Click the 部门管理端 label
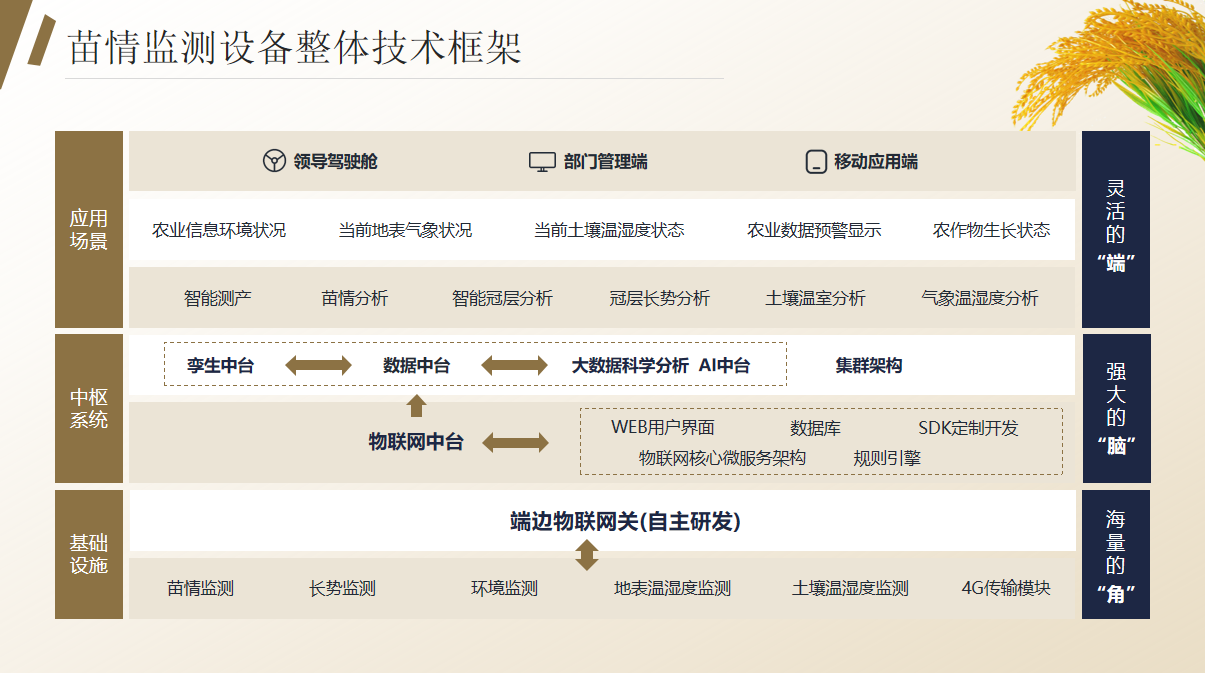The width and height of the screenshot is (1205, 673). coord(605,162)
